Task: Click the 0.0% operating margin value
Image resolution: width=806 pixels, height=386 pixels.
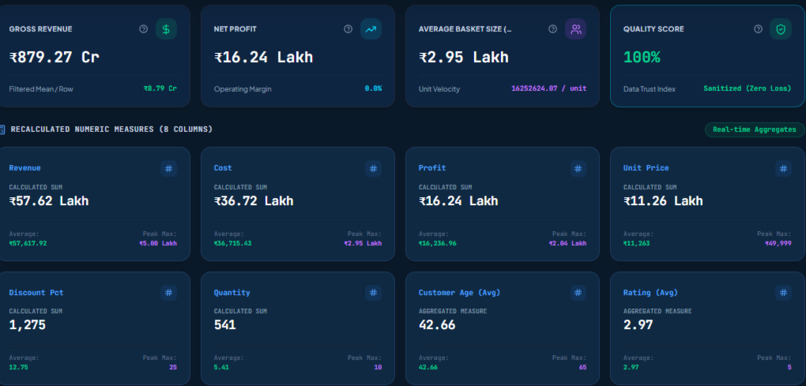Action: (373, 88)
